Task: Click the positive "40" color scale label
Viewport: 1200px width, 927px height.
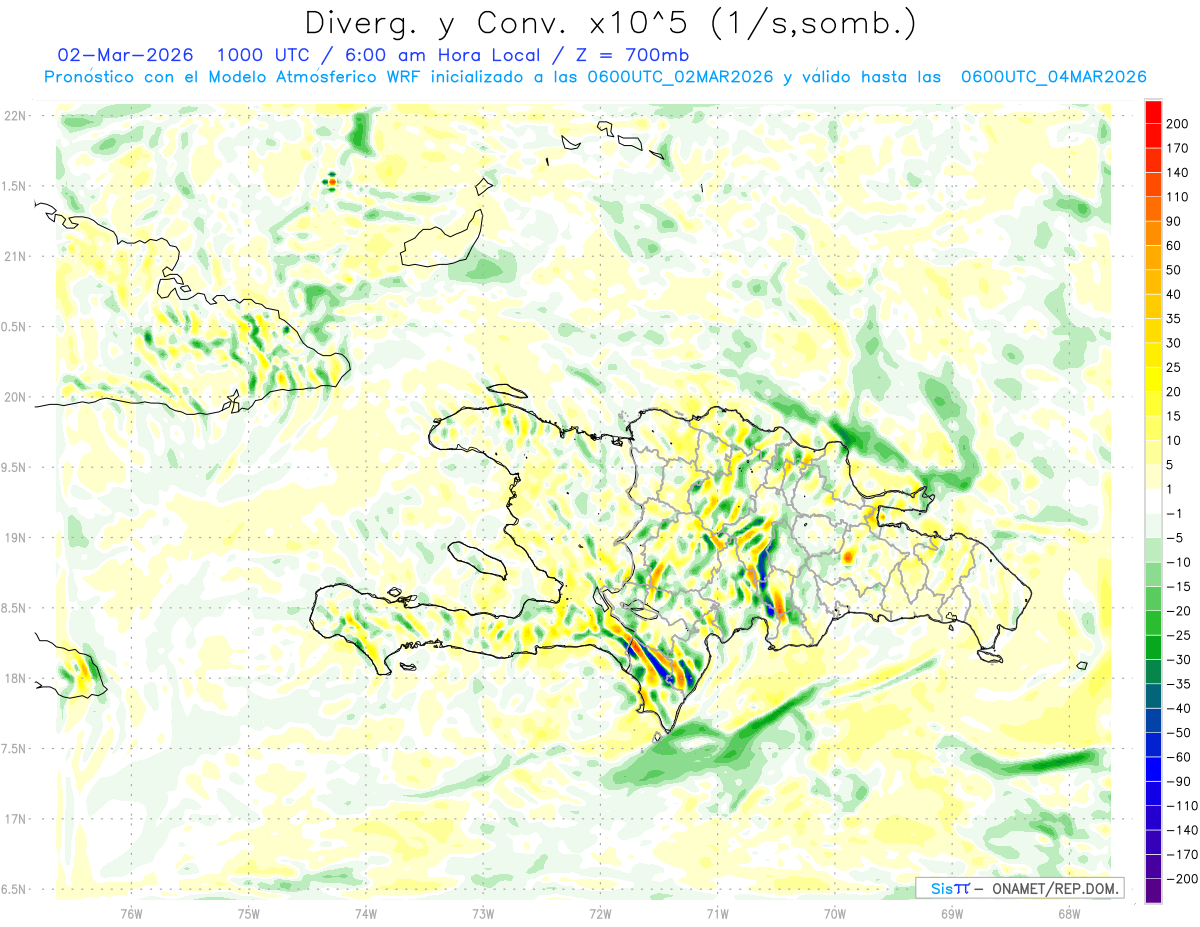Action: click(x=1174, y=295)
